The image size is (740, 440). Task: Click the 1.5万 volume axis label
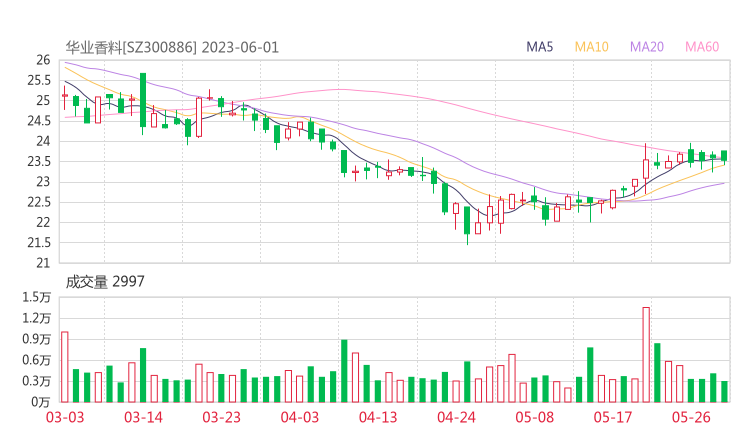36,297
